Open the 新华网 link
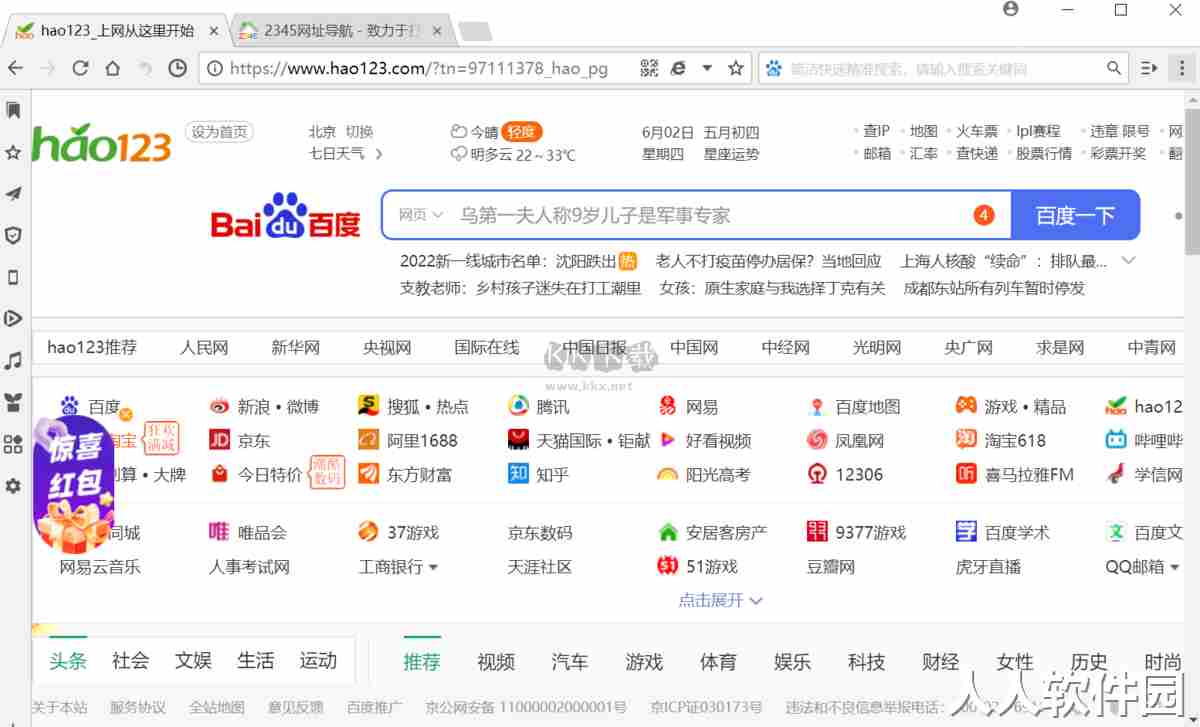The height and width of the screenshot is (727, 1200). click(296, 348)
